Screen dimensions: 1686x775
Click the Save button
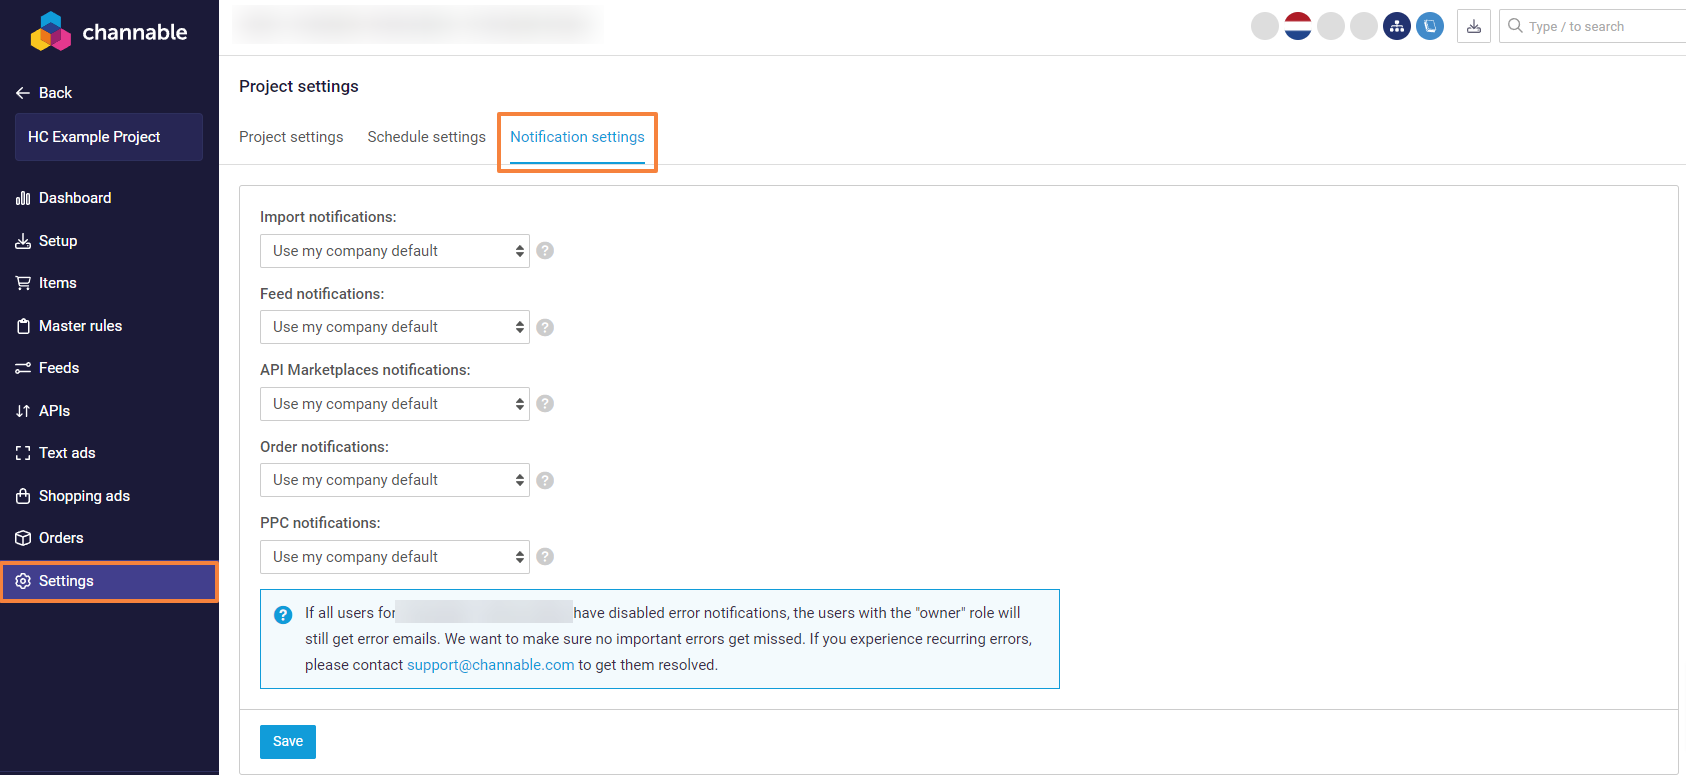point(288,742)
